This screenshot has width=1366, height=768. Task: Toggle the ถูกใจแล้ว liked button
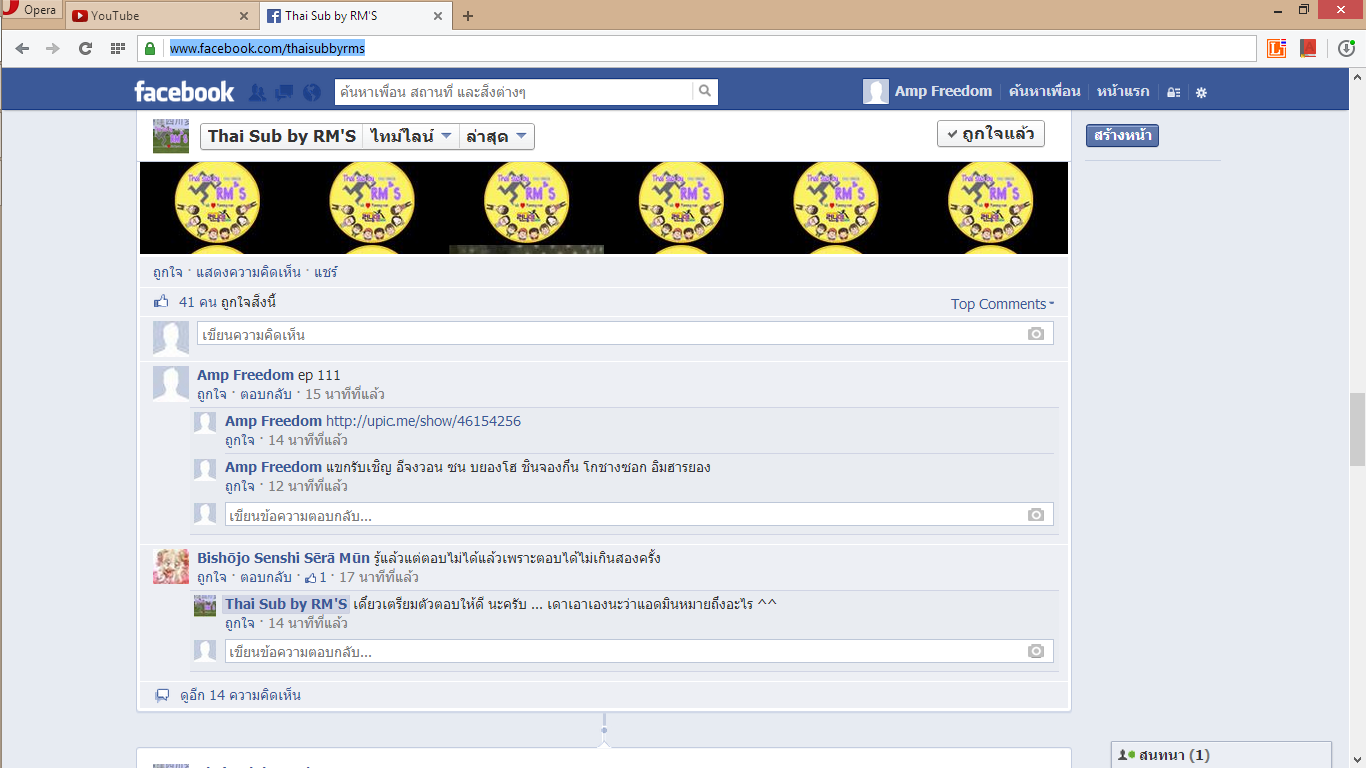point(991,134)
